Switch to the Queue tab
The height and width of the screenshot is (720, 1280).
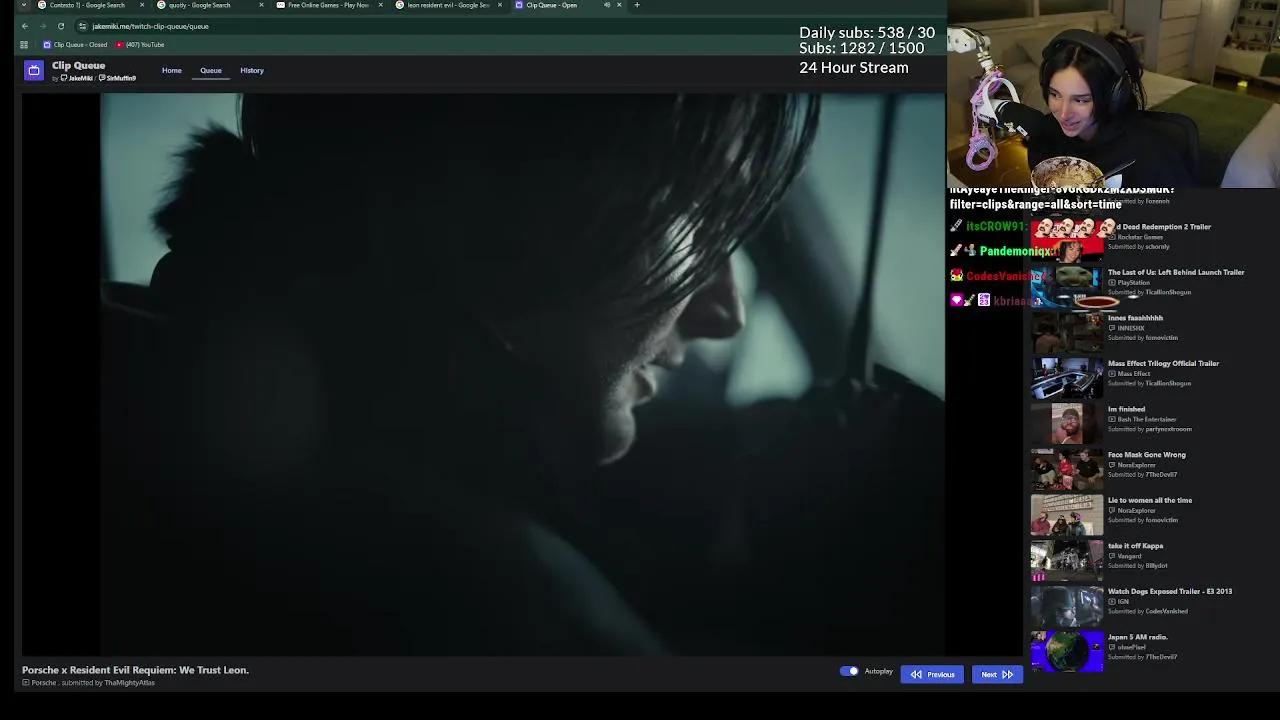point(211,71)
